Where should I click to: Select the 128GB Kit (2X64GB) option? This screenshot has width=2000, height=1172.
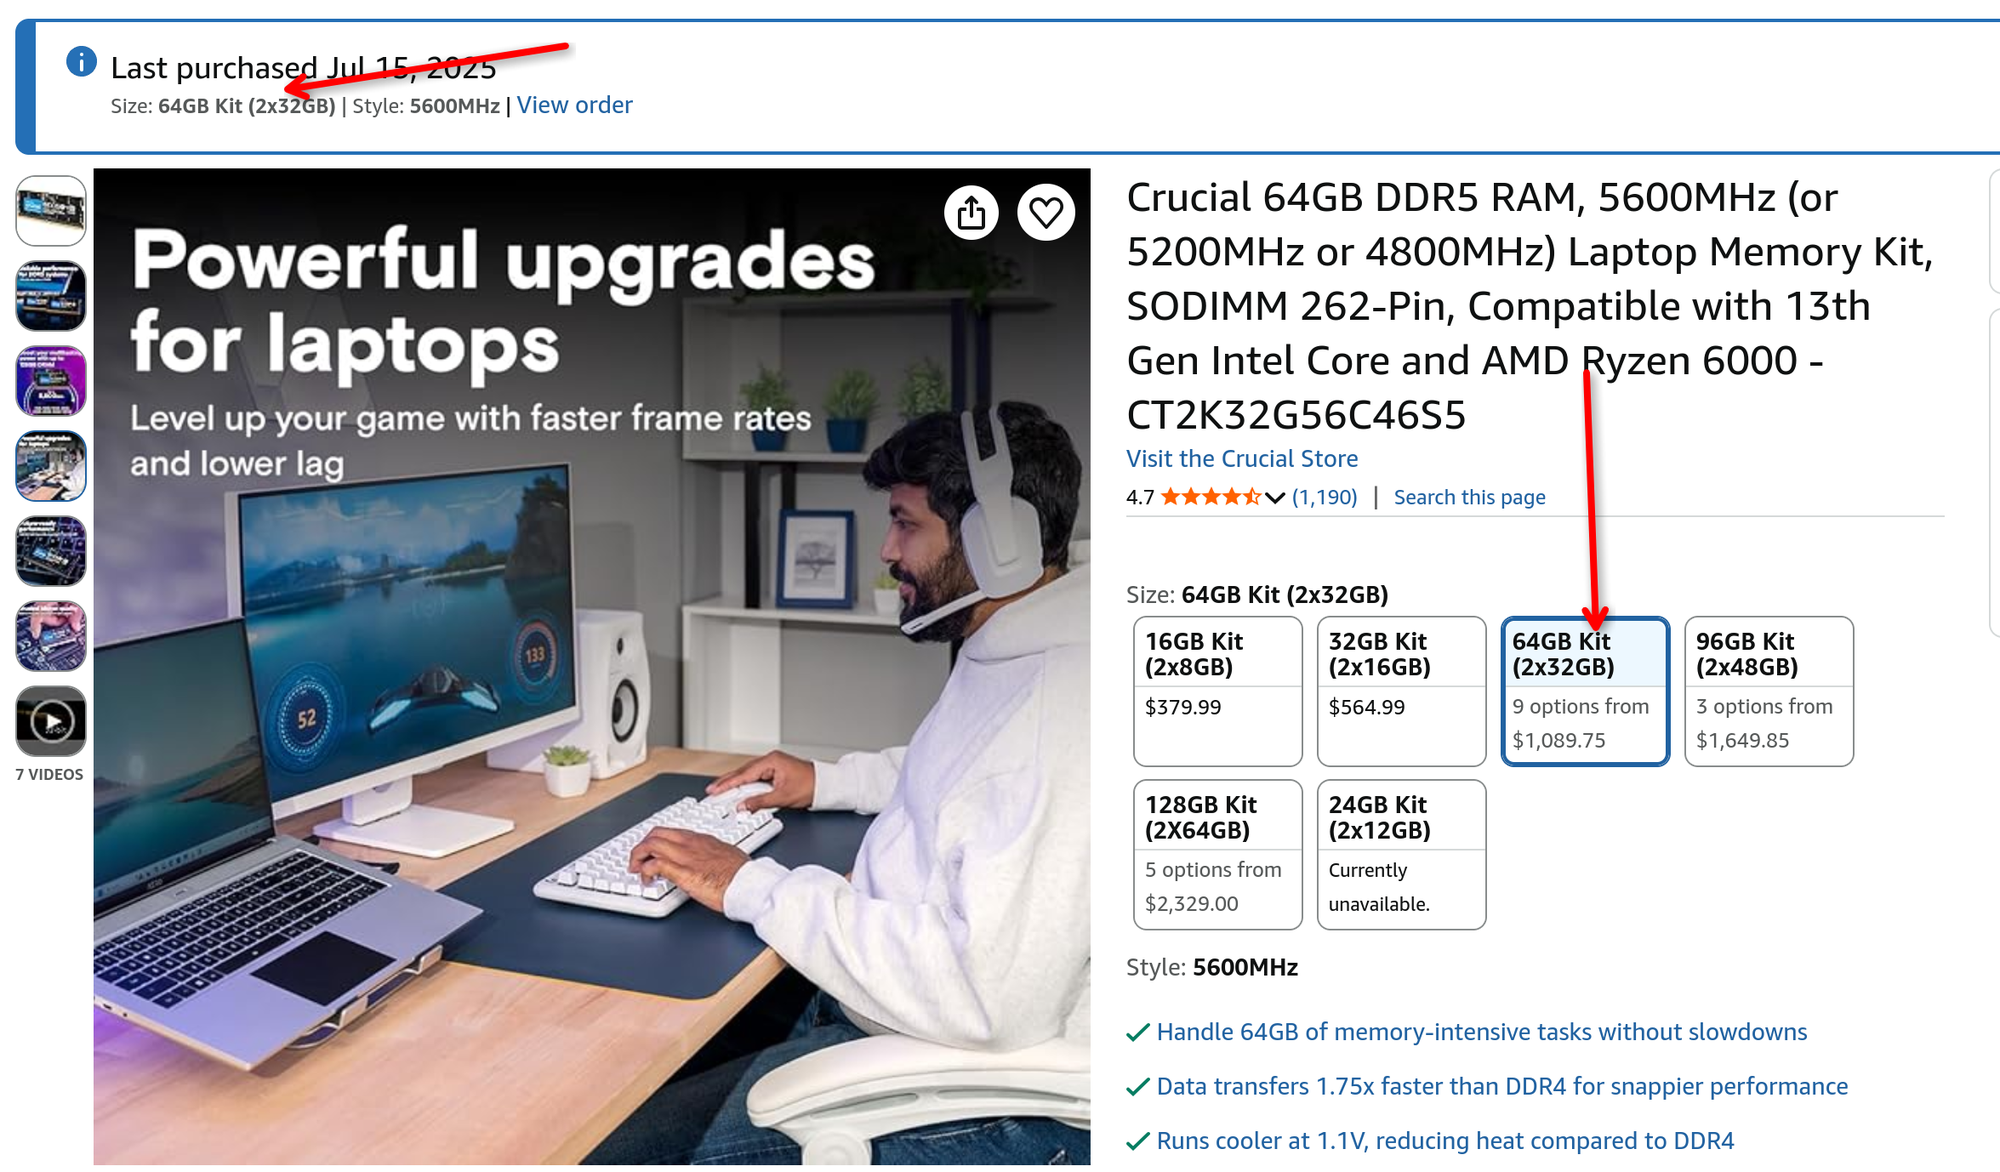(1218, 855)
